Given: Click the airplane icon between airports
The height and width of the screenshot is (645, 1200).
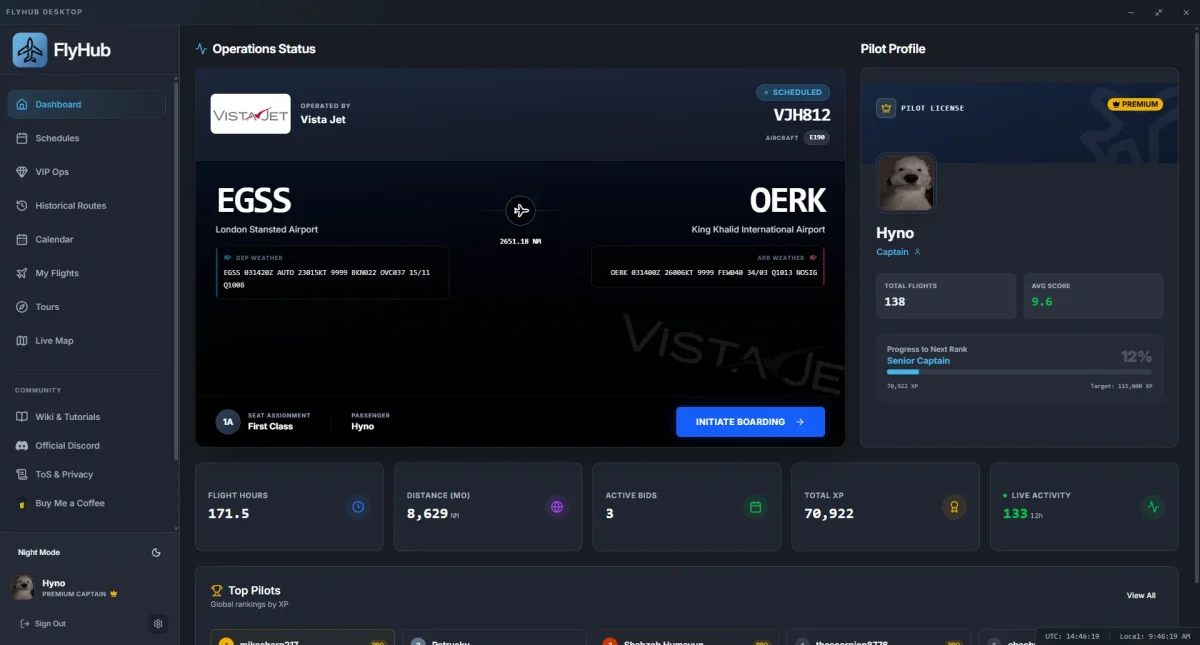Looking at the screenshot, I should [x=520, y=211].
